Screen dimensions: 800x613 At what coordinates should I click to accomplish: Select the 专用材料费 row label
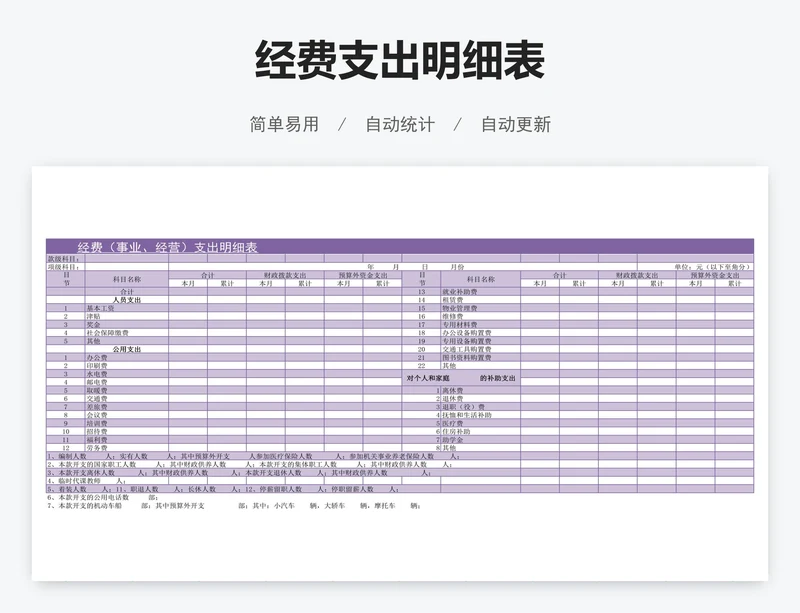coord(460,325)
